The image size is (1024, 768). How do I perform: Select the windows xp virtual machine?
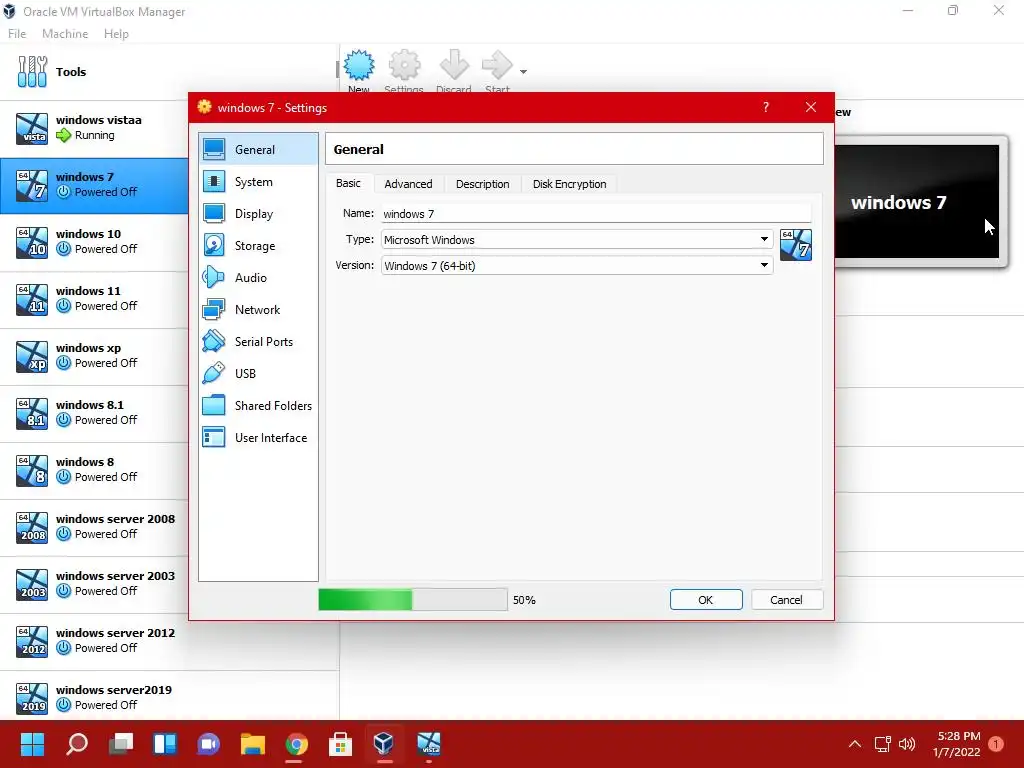pyautogui.click(x=94, y=356)
